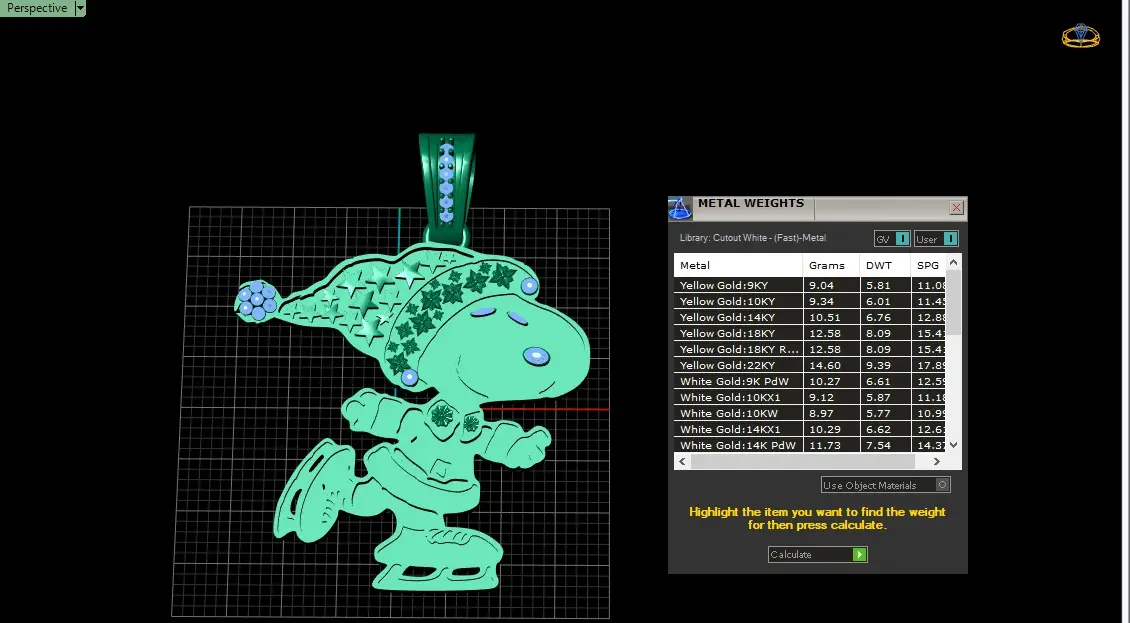Click the 6.76 DWT cell
Image resolution: width=1130 pixels, height=623 pixels.
click(x=885, y=317)
